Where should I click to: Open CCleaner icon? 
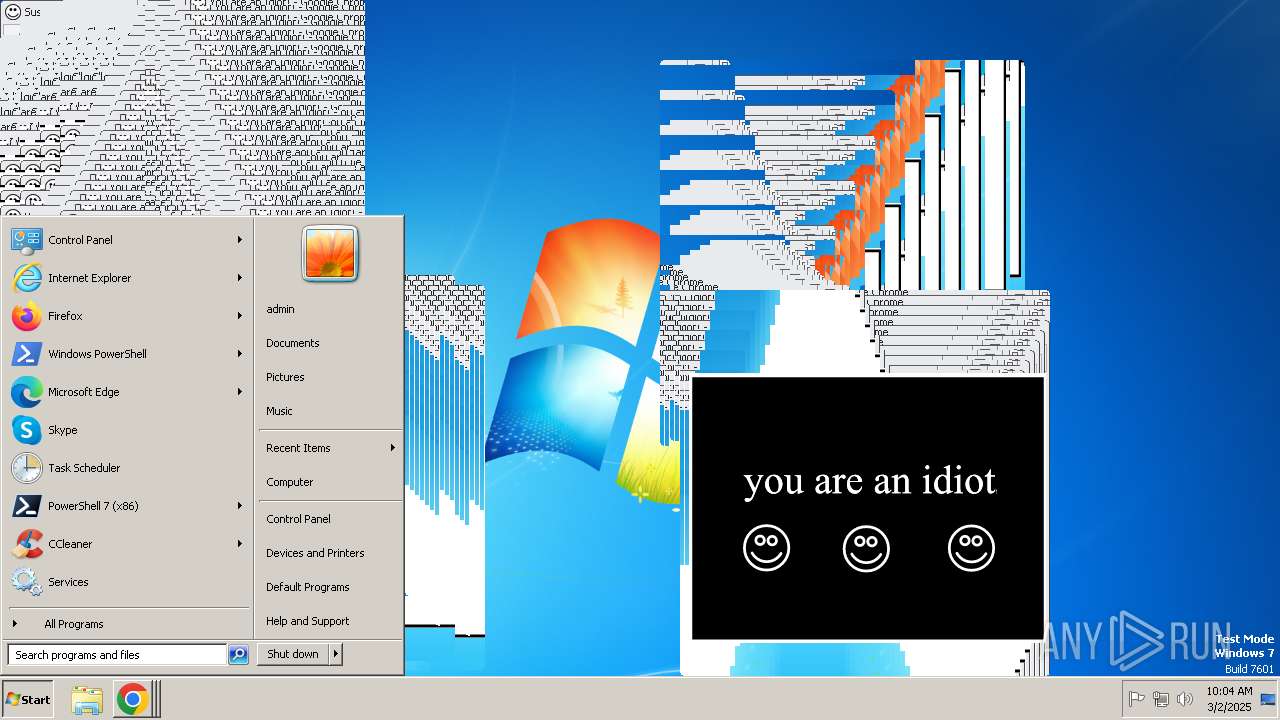point(27,544)
